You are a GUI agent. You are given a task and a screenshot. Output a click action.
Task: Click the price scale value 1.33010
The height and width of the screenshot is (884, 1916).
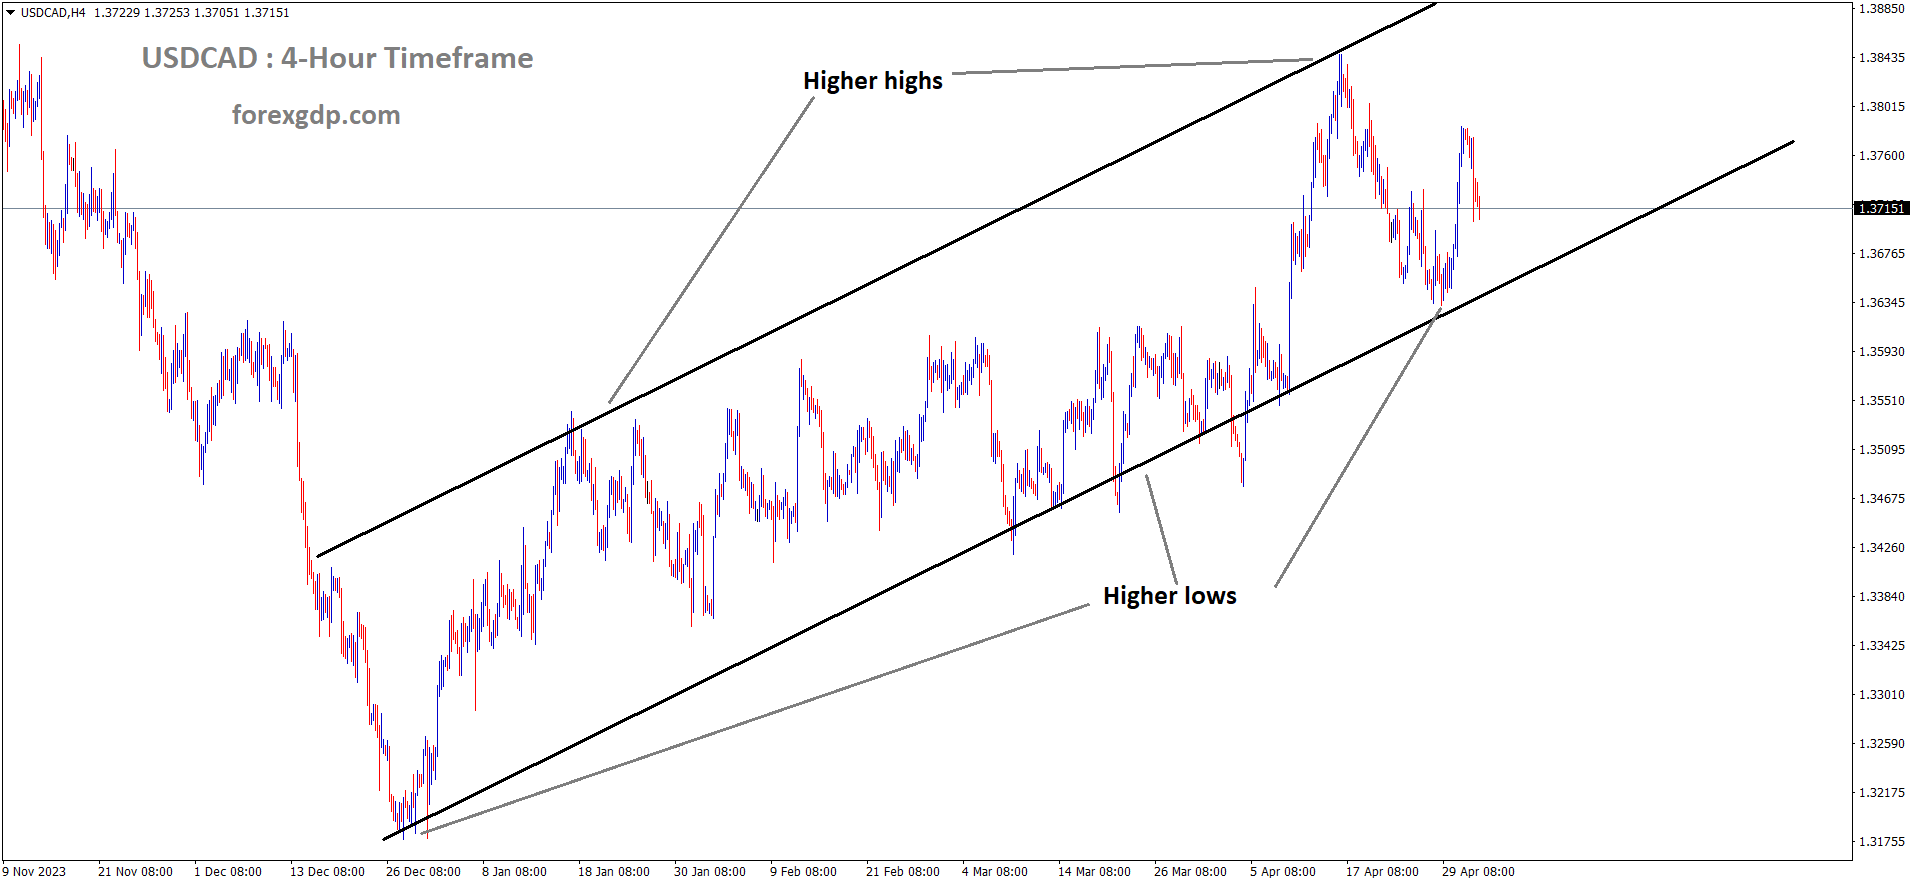click(1882, 694)
